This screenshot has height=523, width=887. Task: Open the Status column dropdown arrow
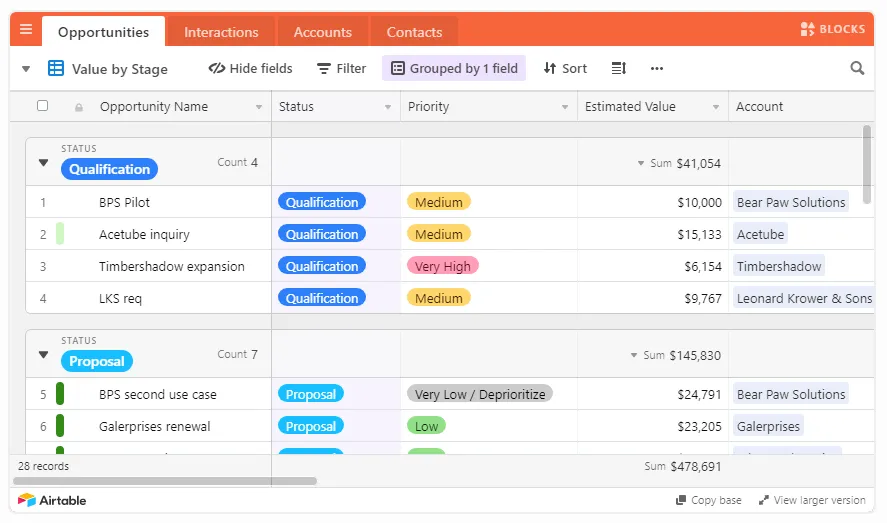[388, 107]
